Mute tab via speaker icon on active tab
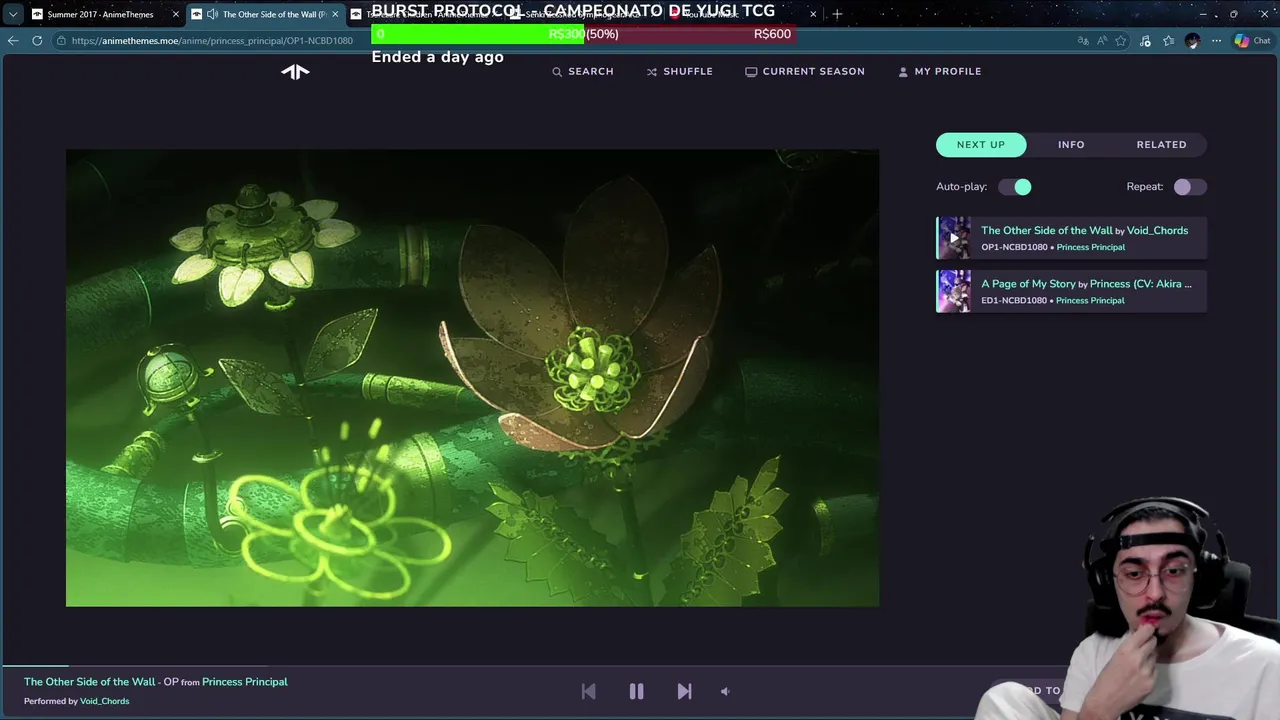1280x720 pixels. (212, 14)
